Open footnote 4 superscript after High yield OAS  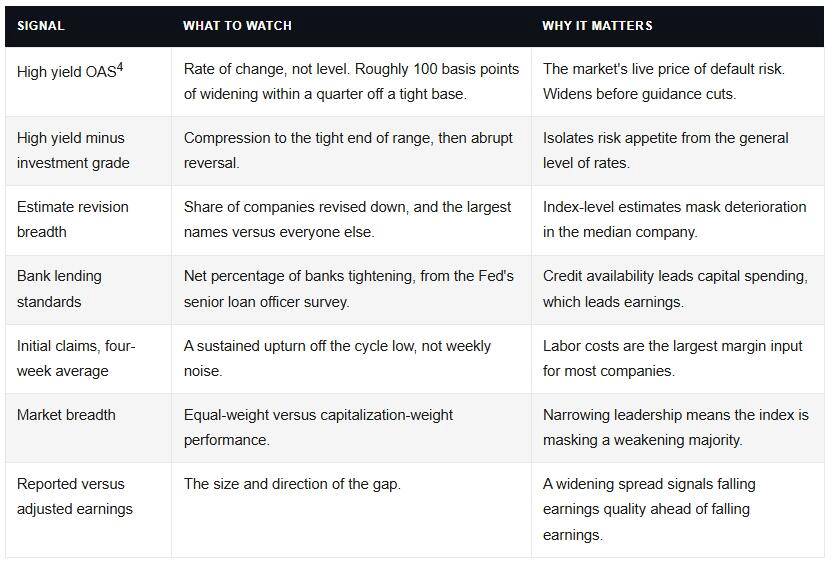120,67
